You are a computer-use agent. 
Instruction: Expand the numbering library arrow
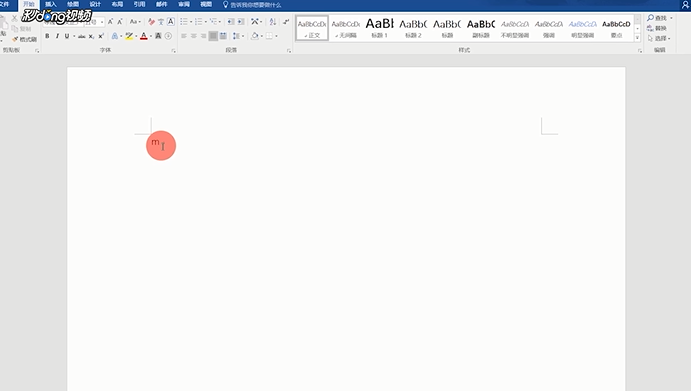point(205,22)
